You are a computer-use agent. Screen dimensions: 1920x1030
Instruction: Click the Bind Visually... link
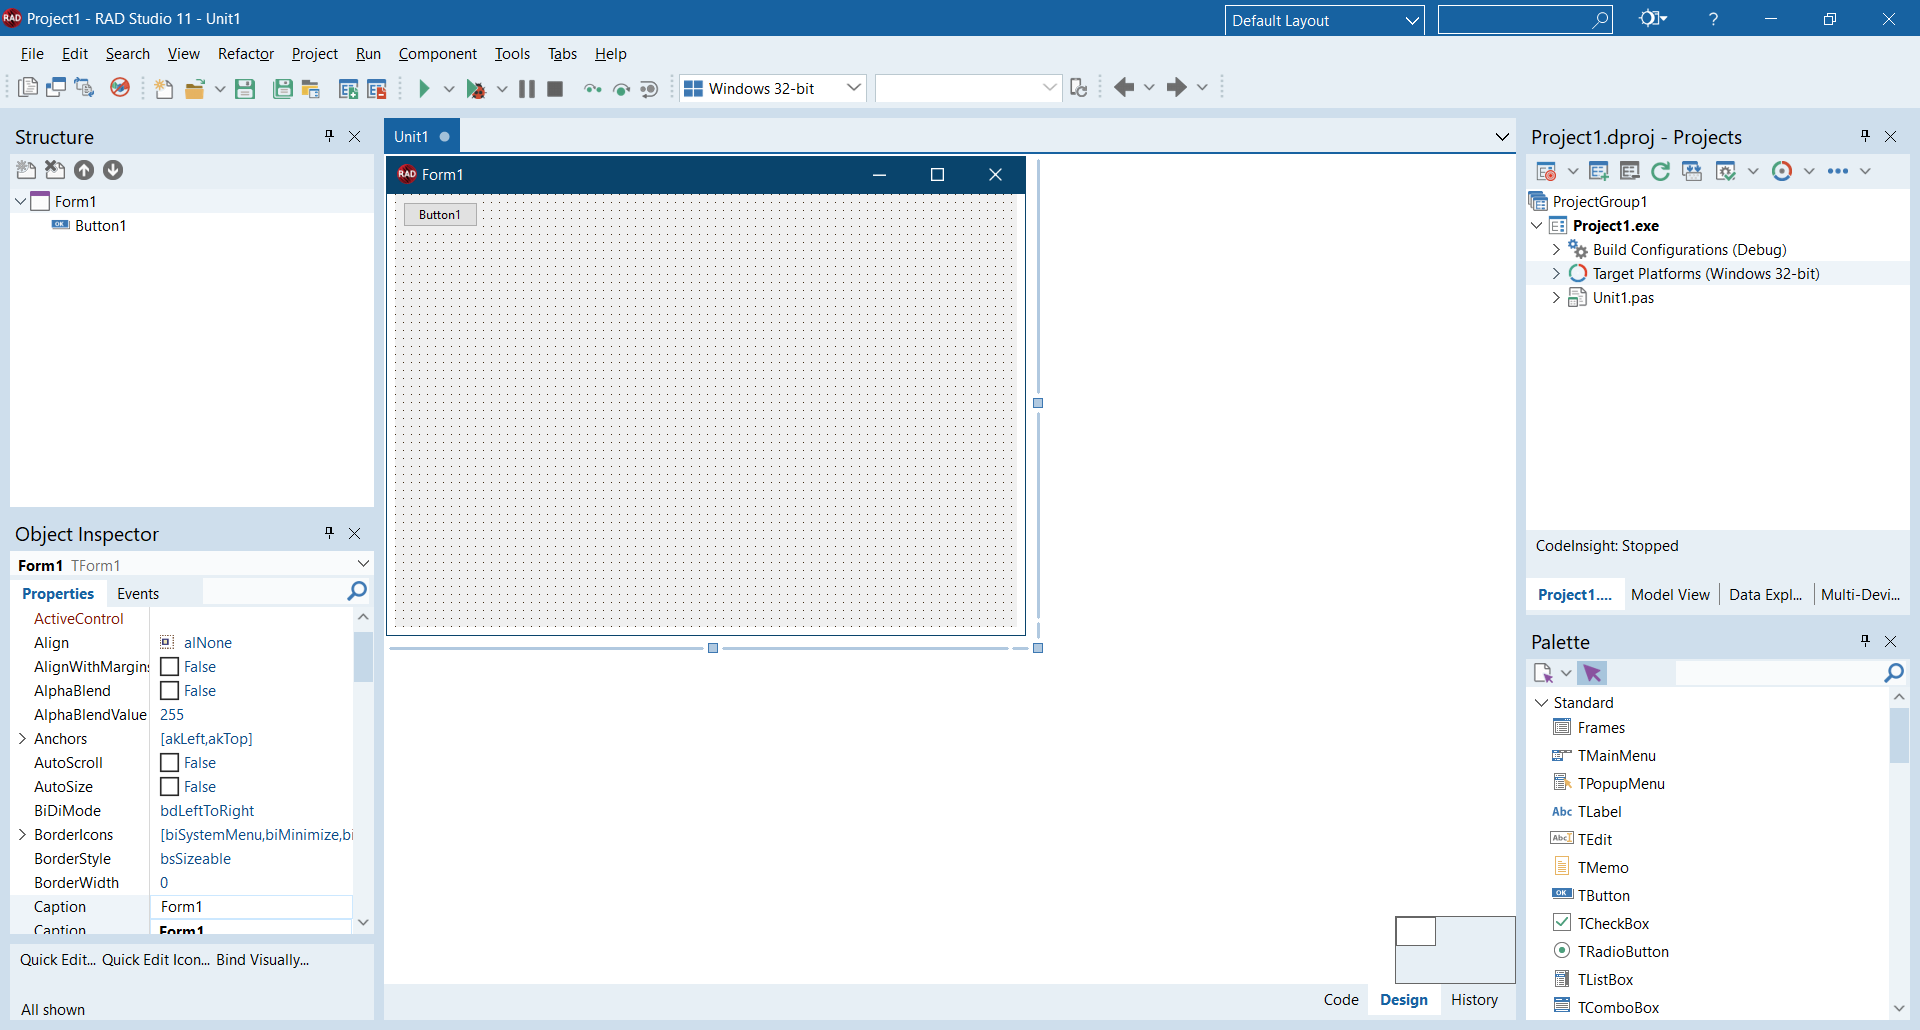point(263,959)
